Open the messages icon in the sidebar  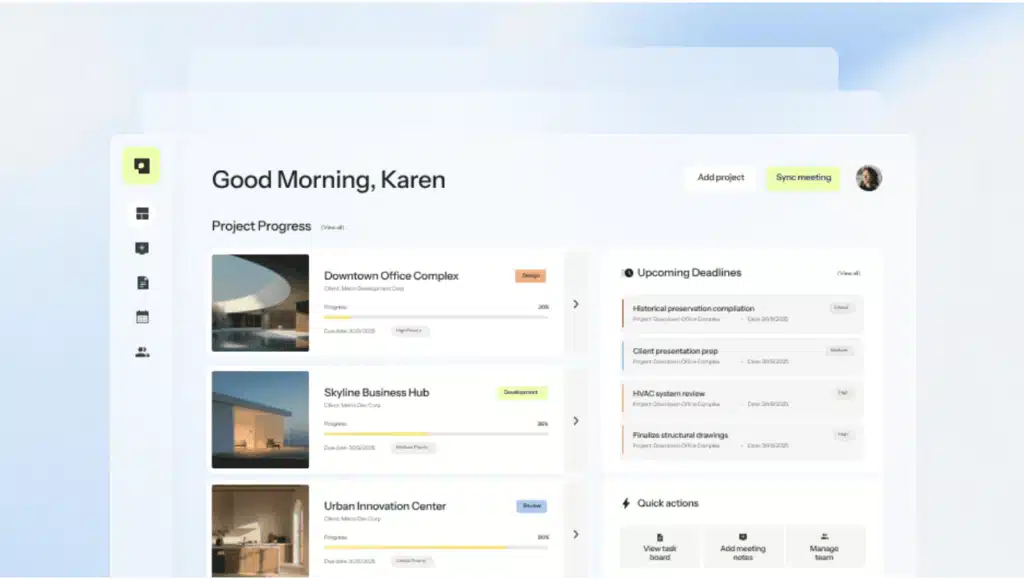[x=142, y=248]
